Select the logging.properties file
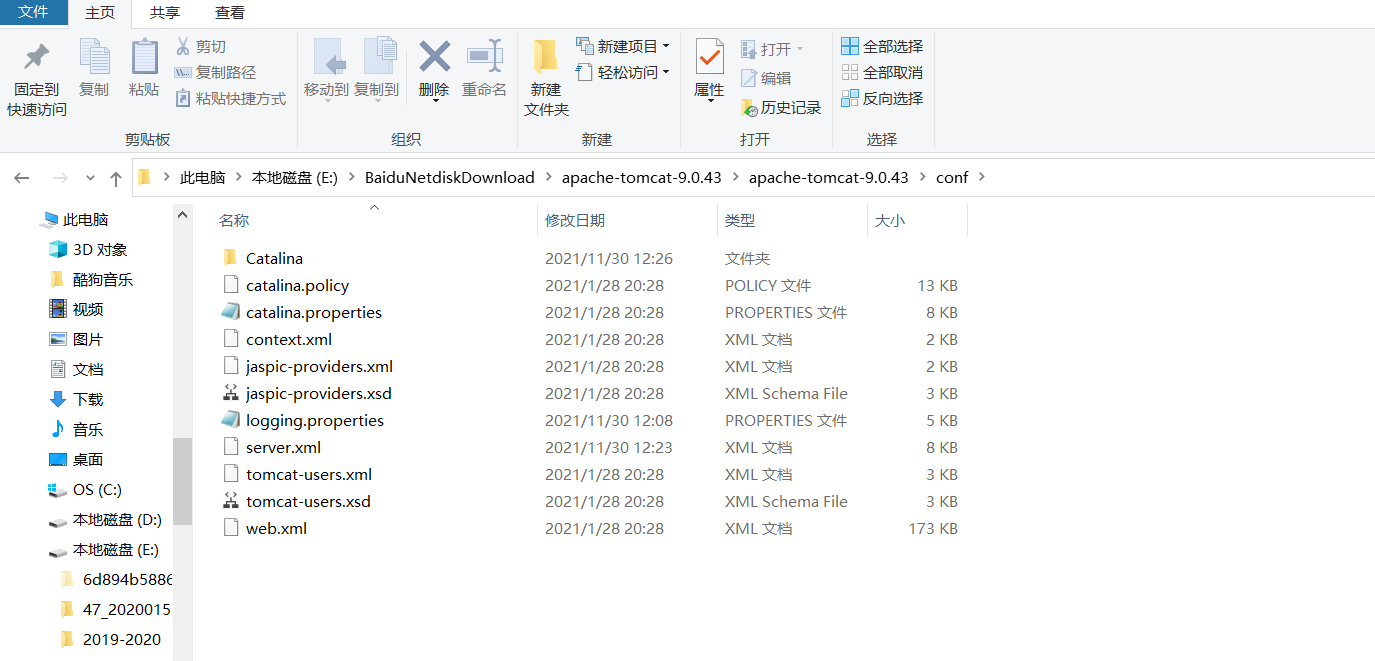The width and height of the screenshot is (1375, 661). click(x=315, y=420)
